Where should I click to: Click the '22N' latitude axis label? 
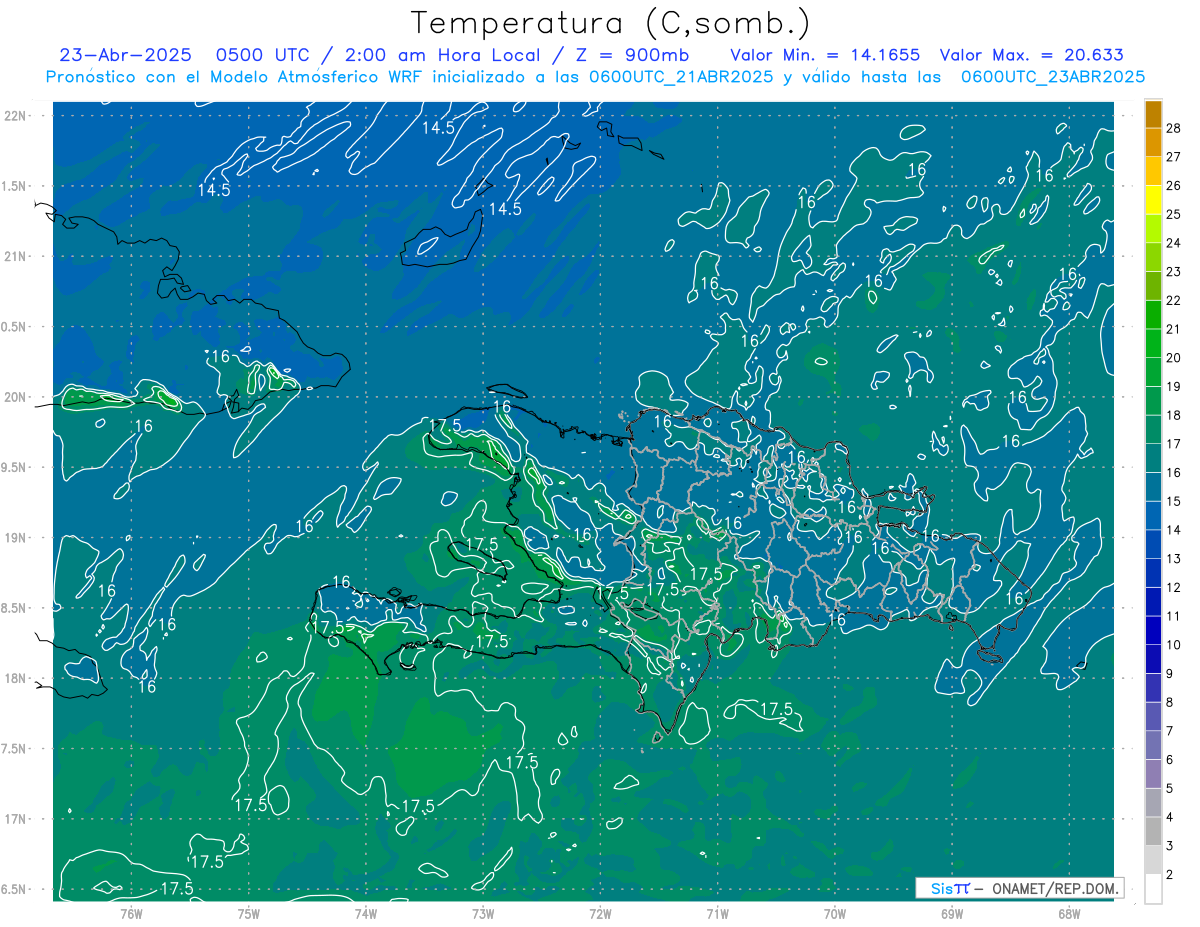(x=15, y=116)
